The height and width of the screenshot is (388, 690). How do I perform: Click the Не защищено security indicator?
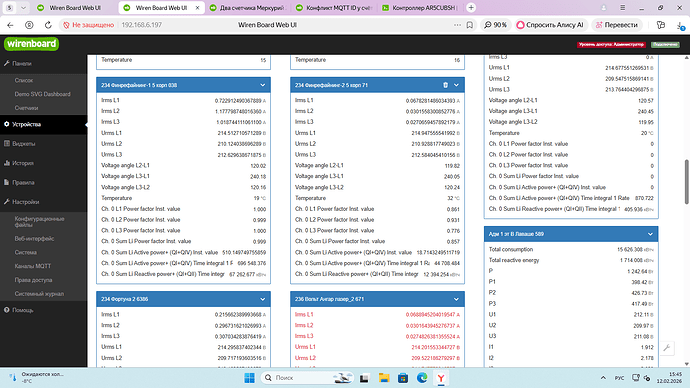88,25
